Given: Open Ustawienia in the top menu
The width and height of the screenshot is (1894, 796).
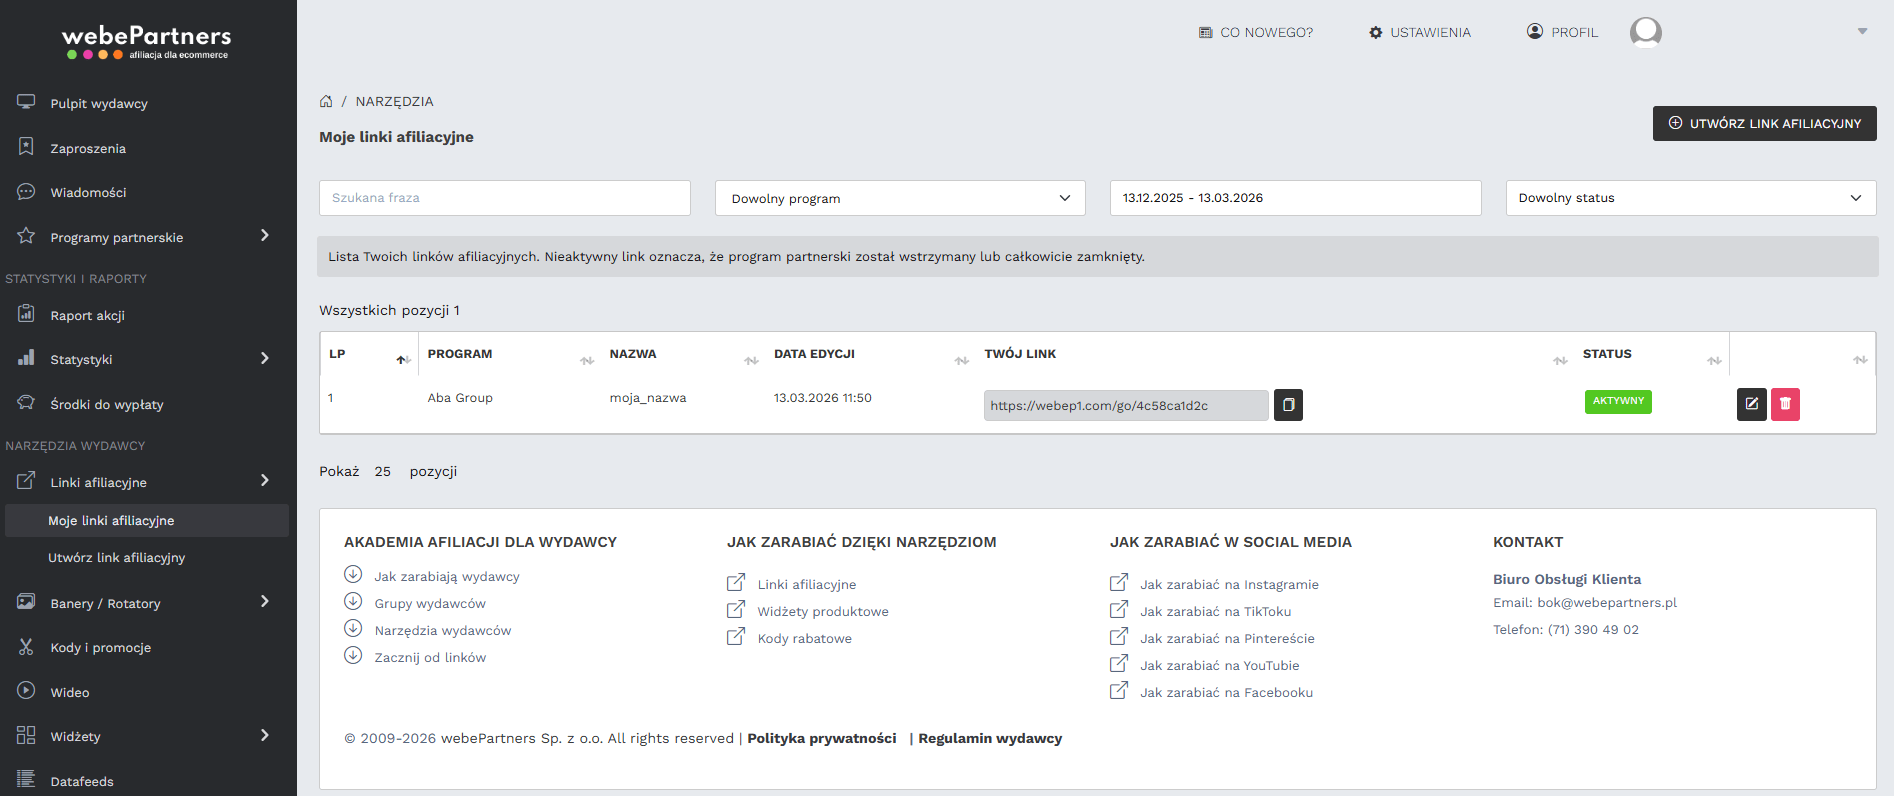Looking at the screenshot, I should coord(1420,32).
